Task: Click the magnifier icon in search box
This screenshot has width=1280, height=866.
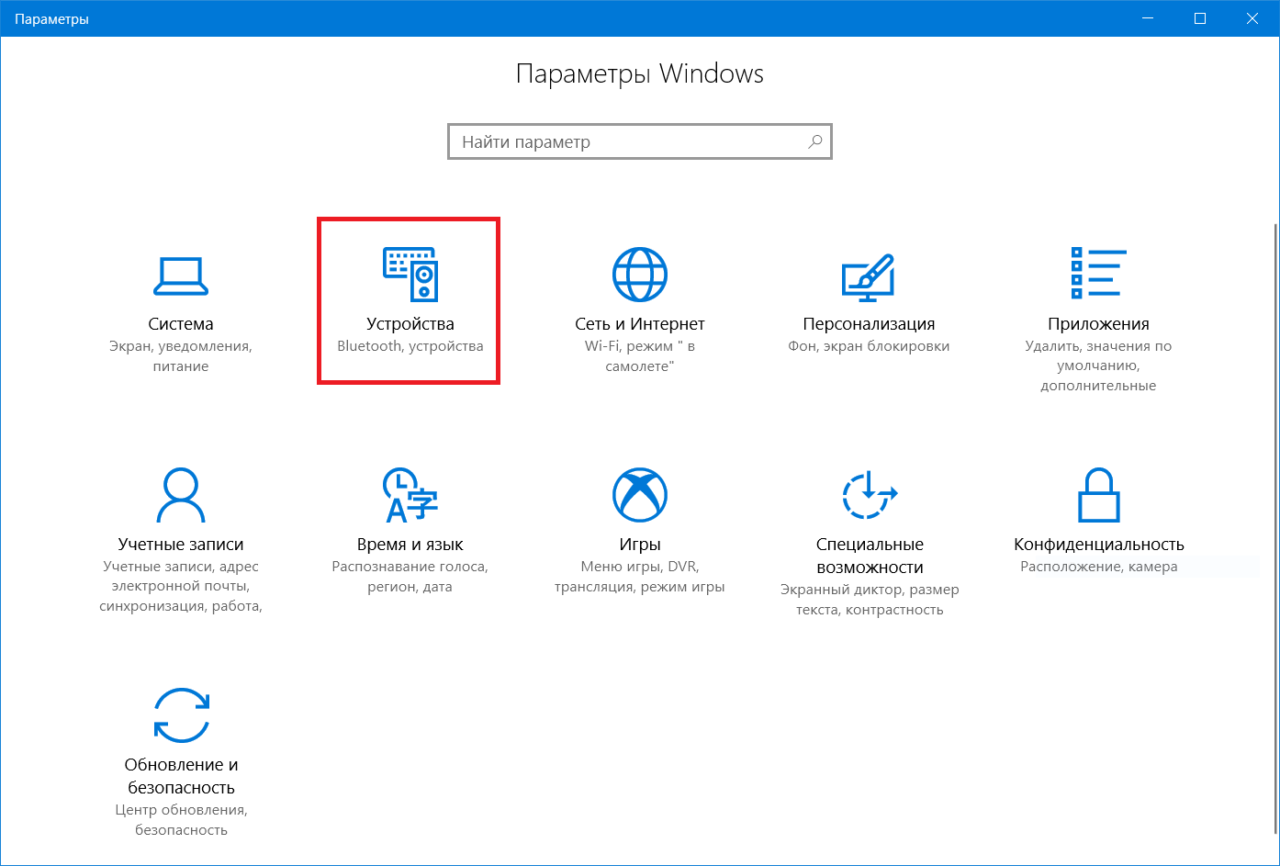Action: click(815, 142)
